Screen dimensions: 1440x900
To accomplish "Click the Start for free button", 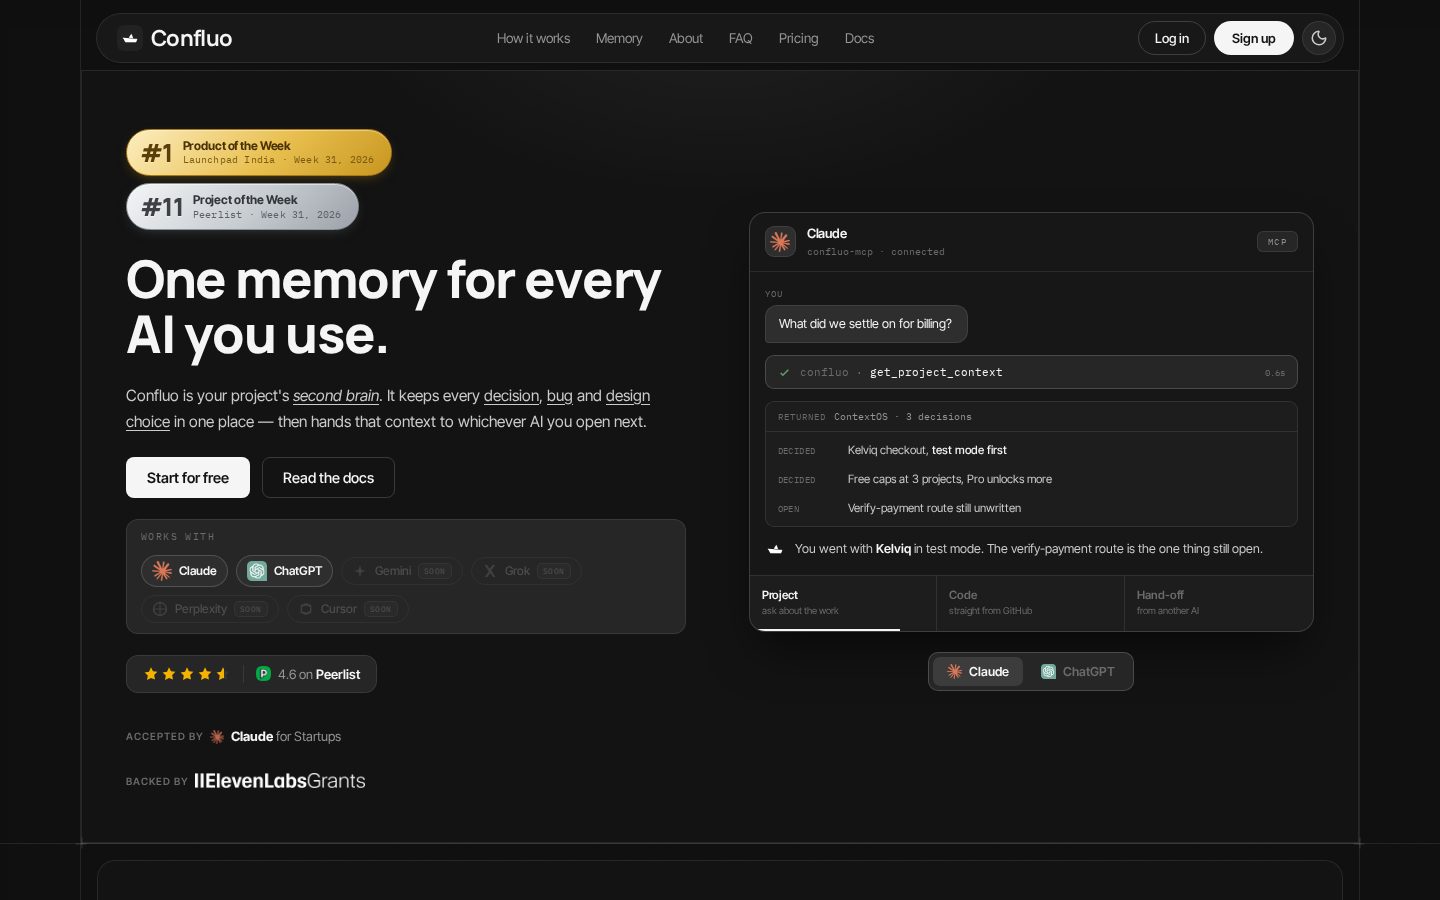I will coord(188,477).
